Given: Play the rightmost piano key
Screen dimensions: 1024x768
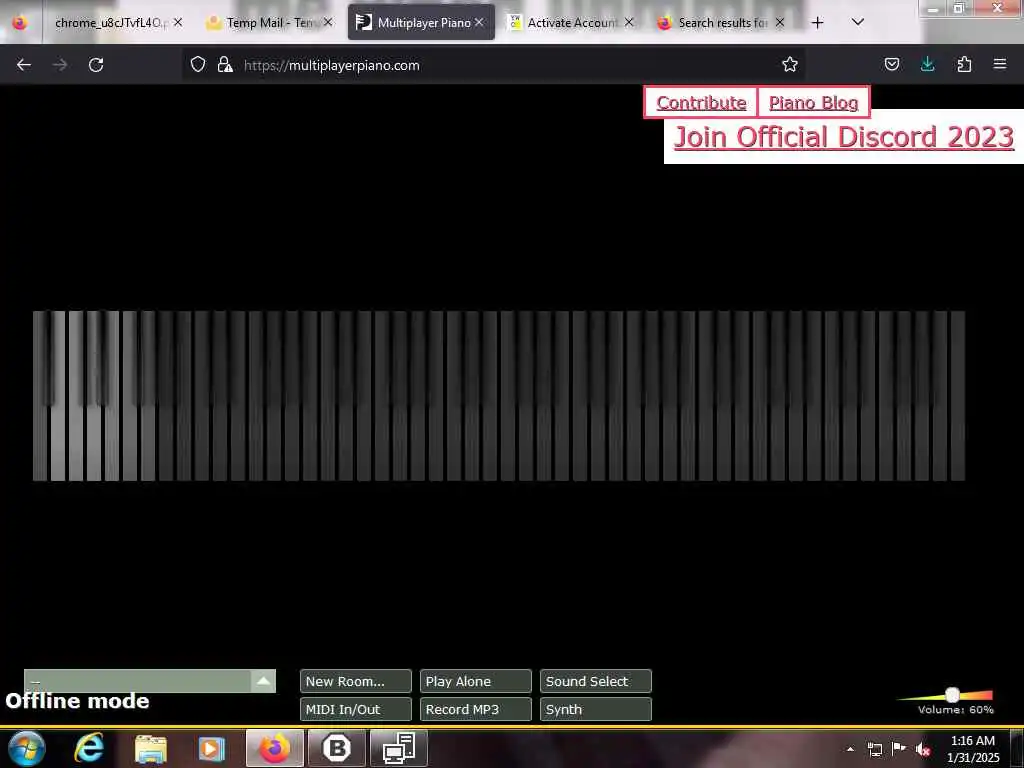Looking at the screenshot, I should coord(957,396).
